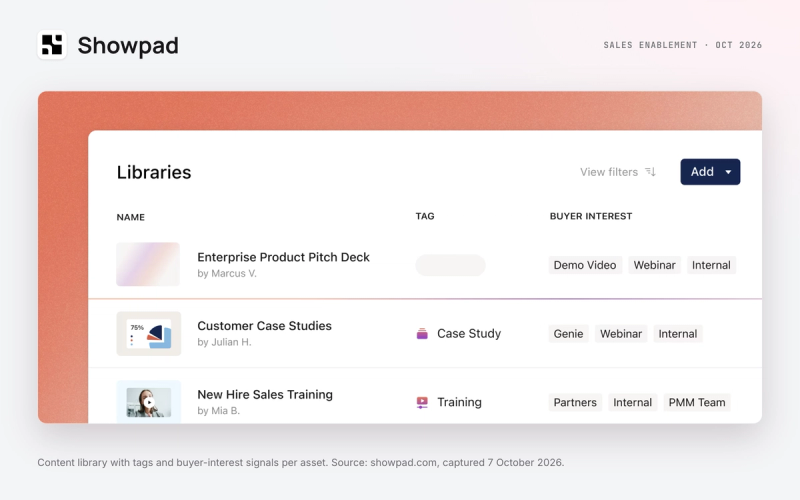This screenshot has width=800, height=500.
Task: Sort by the BUYER INTEREST column header
Action: tap(591, 216)
